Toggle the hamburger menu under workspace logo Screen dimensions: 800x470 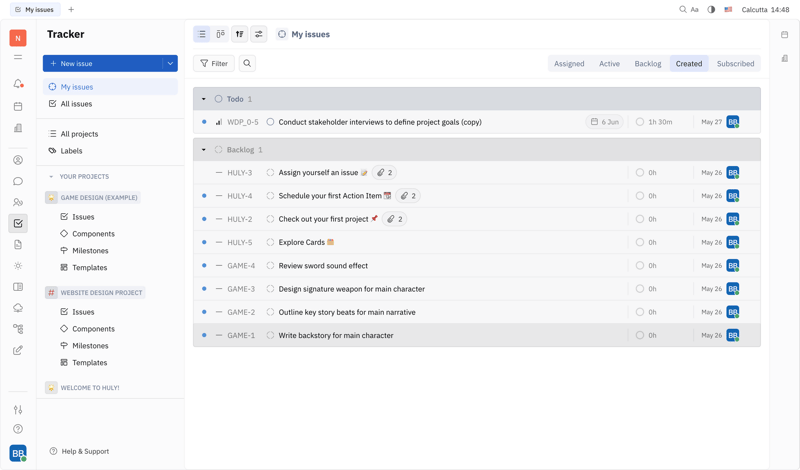point(18,57)
